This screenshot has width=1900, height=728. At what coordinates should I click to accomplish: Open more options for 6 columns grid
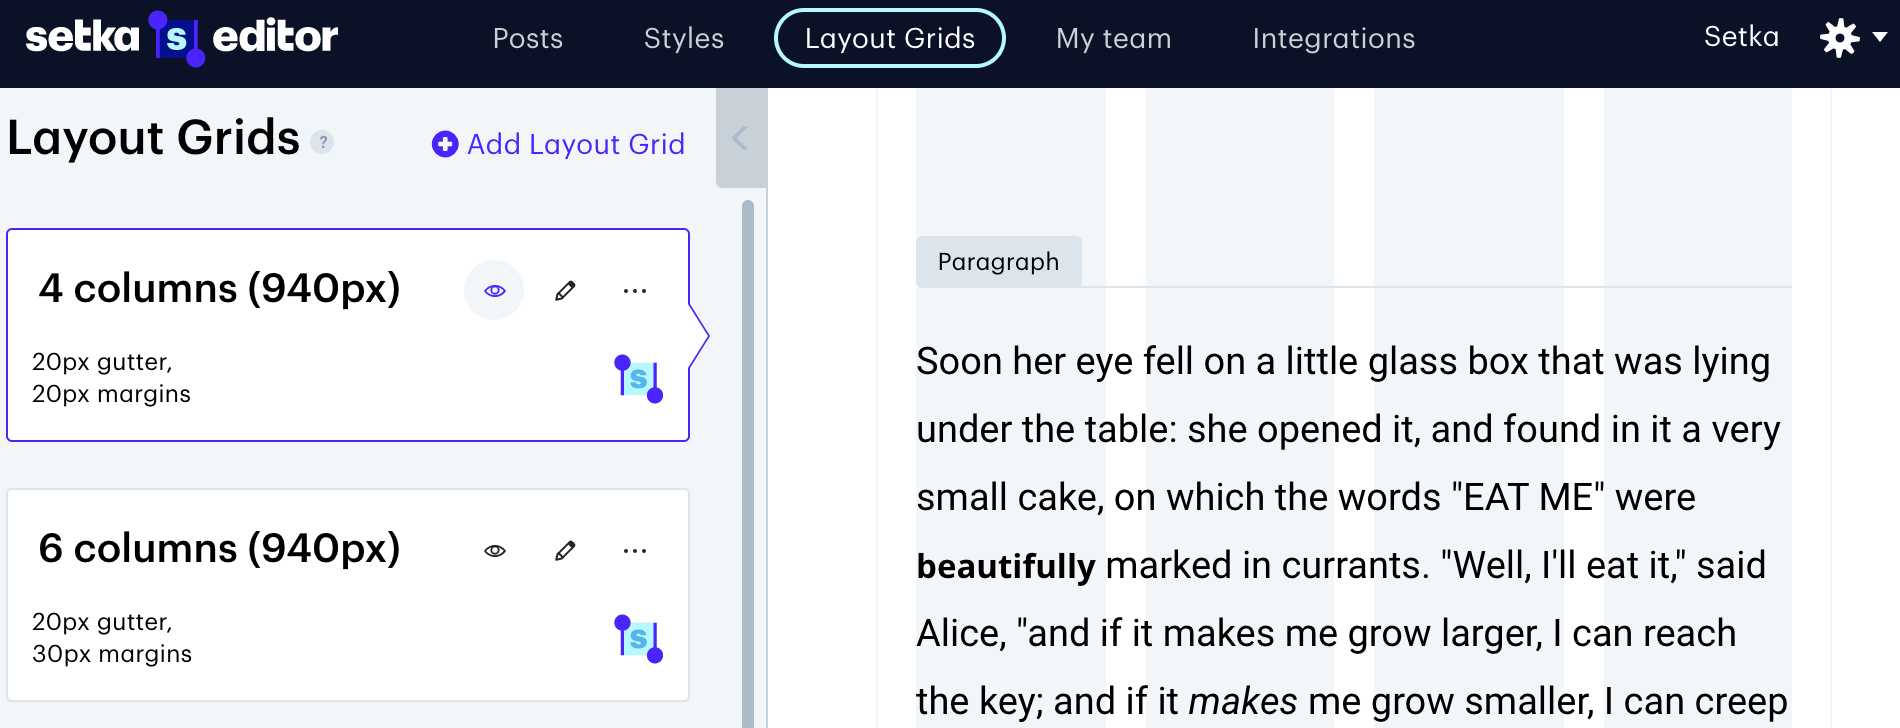pyautogui.click(x=635, y=551)
